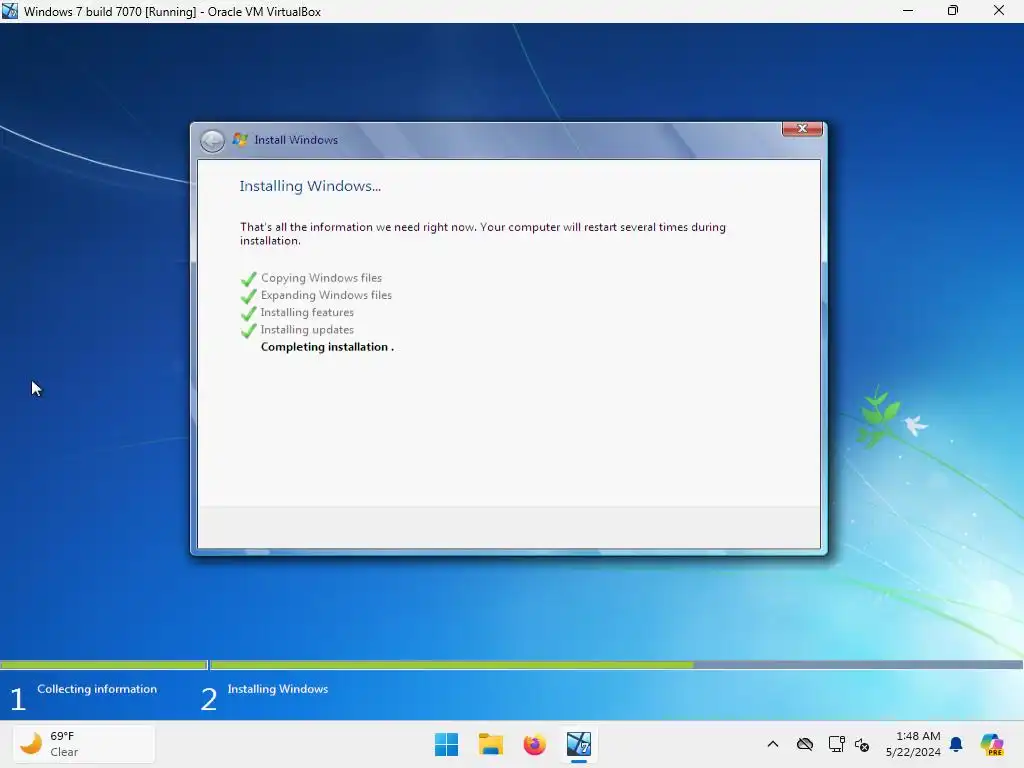Click the Collecting information progress bar
The width and height of the screenshot is (1024, 768).
pyautogui.click(x=104, y=665)
